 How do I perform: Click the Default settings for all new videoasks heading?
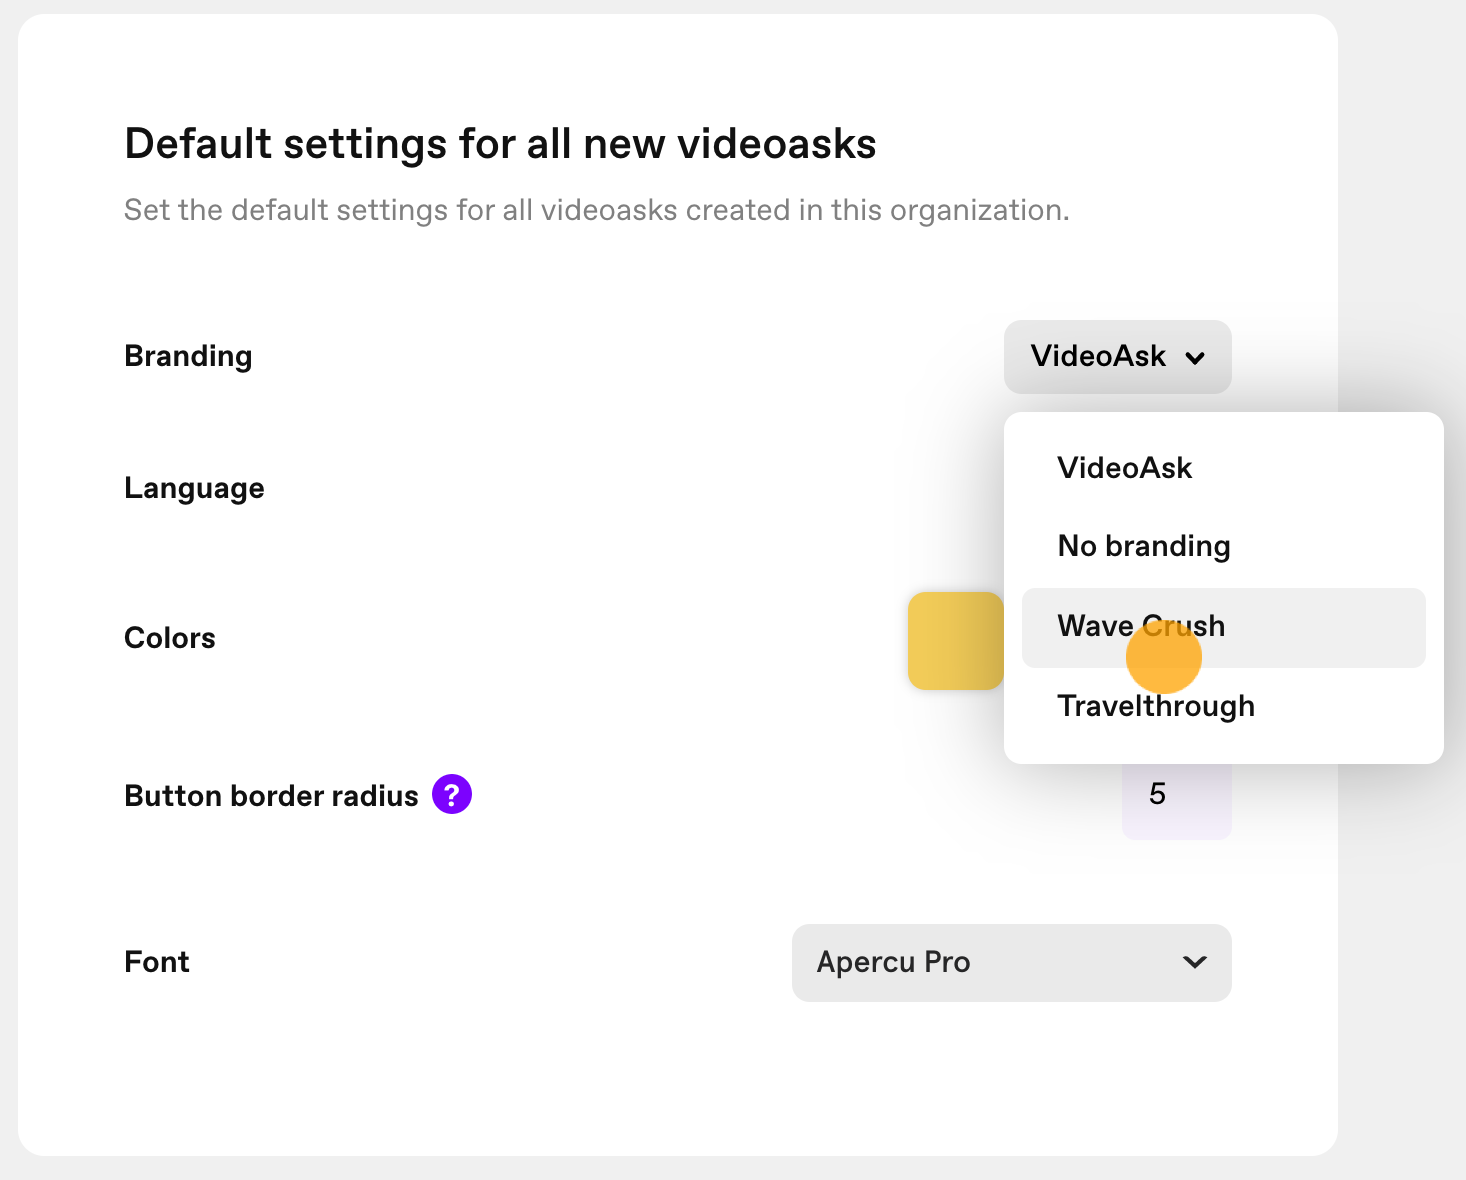coord(500,144)
